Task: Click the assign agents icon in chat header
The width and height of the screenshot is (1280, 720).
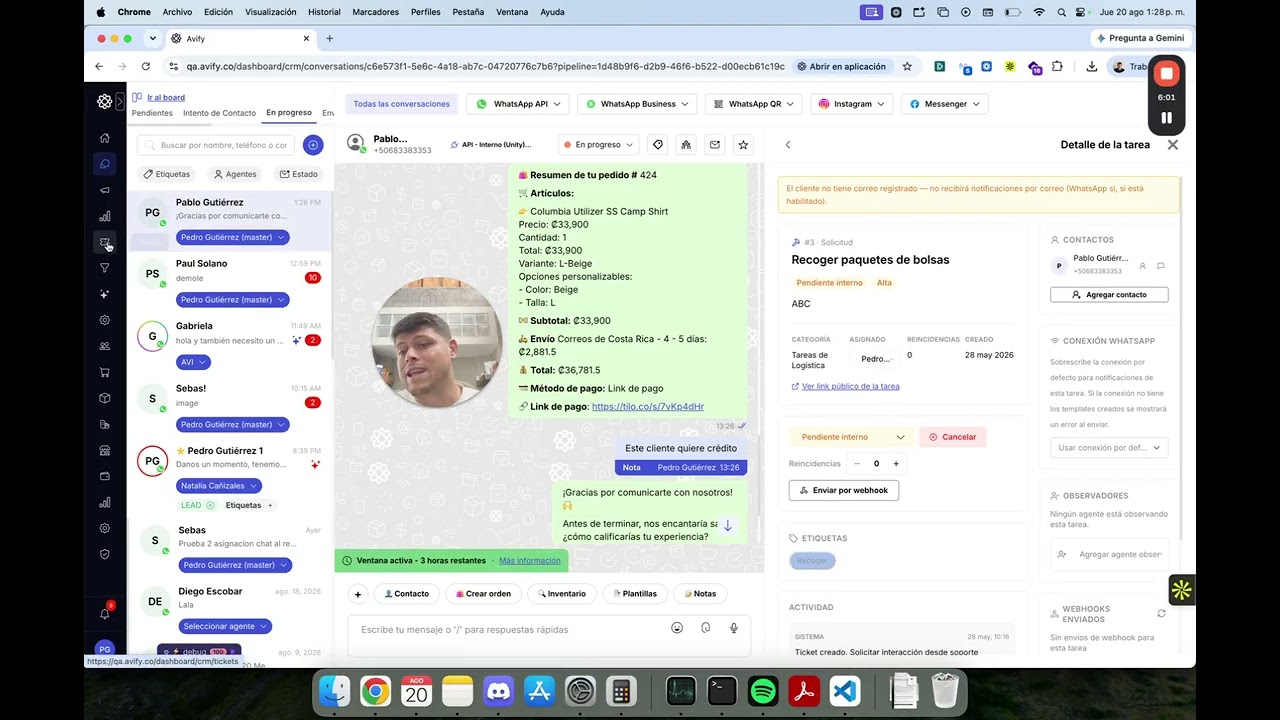Action: point(686,145)
